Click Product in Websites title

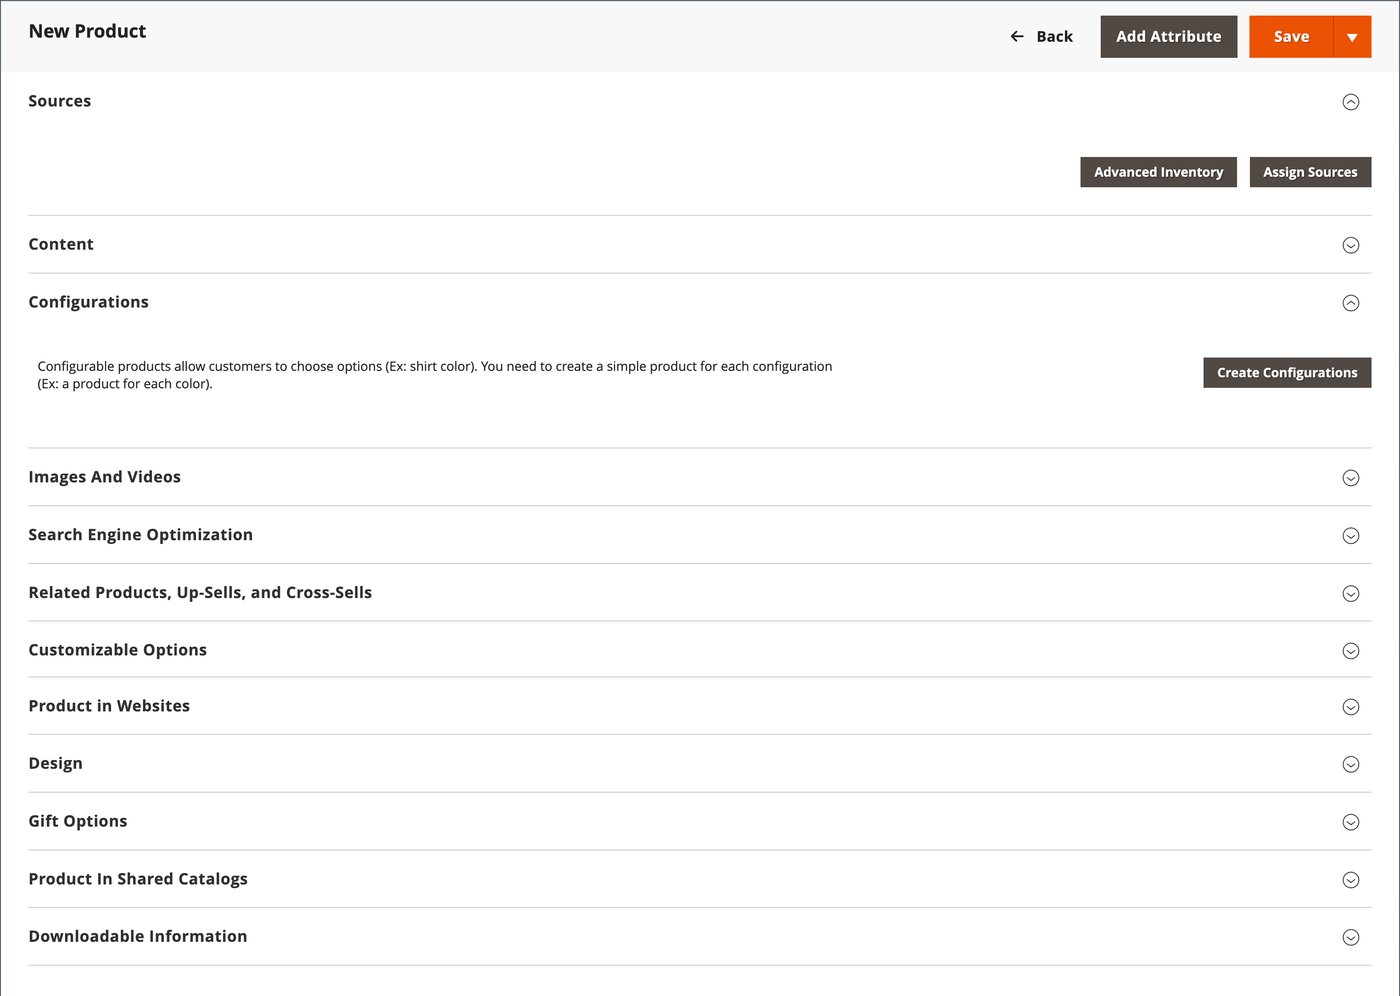click(x=109, y=706)
